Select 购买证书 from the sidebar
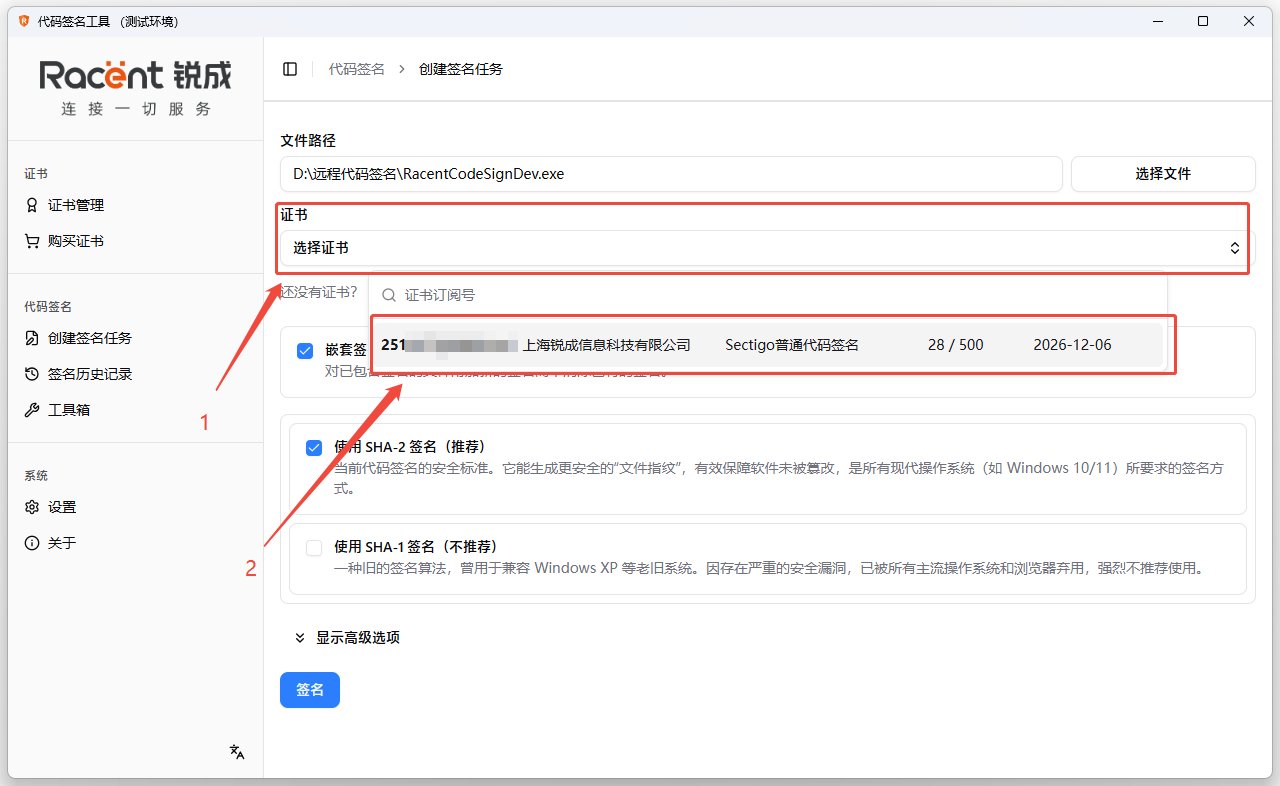Viewport: 1280px width, 786px height. (x=74, y=240)
